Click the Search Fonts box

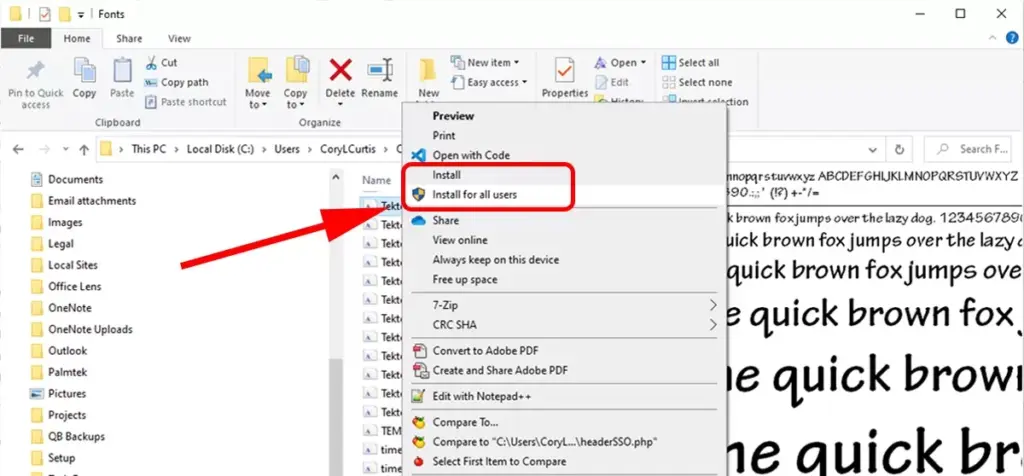pos(969,149)
